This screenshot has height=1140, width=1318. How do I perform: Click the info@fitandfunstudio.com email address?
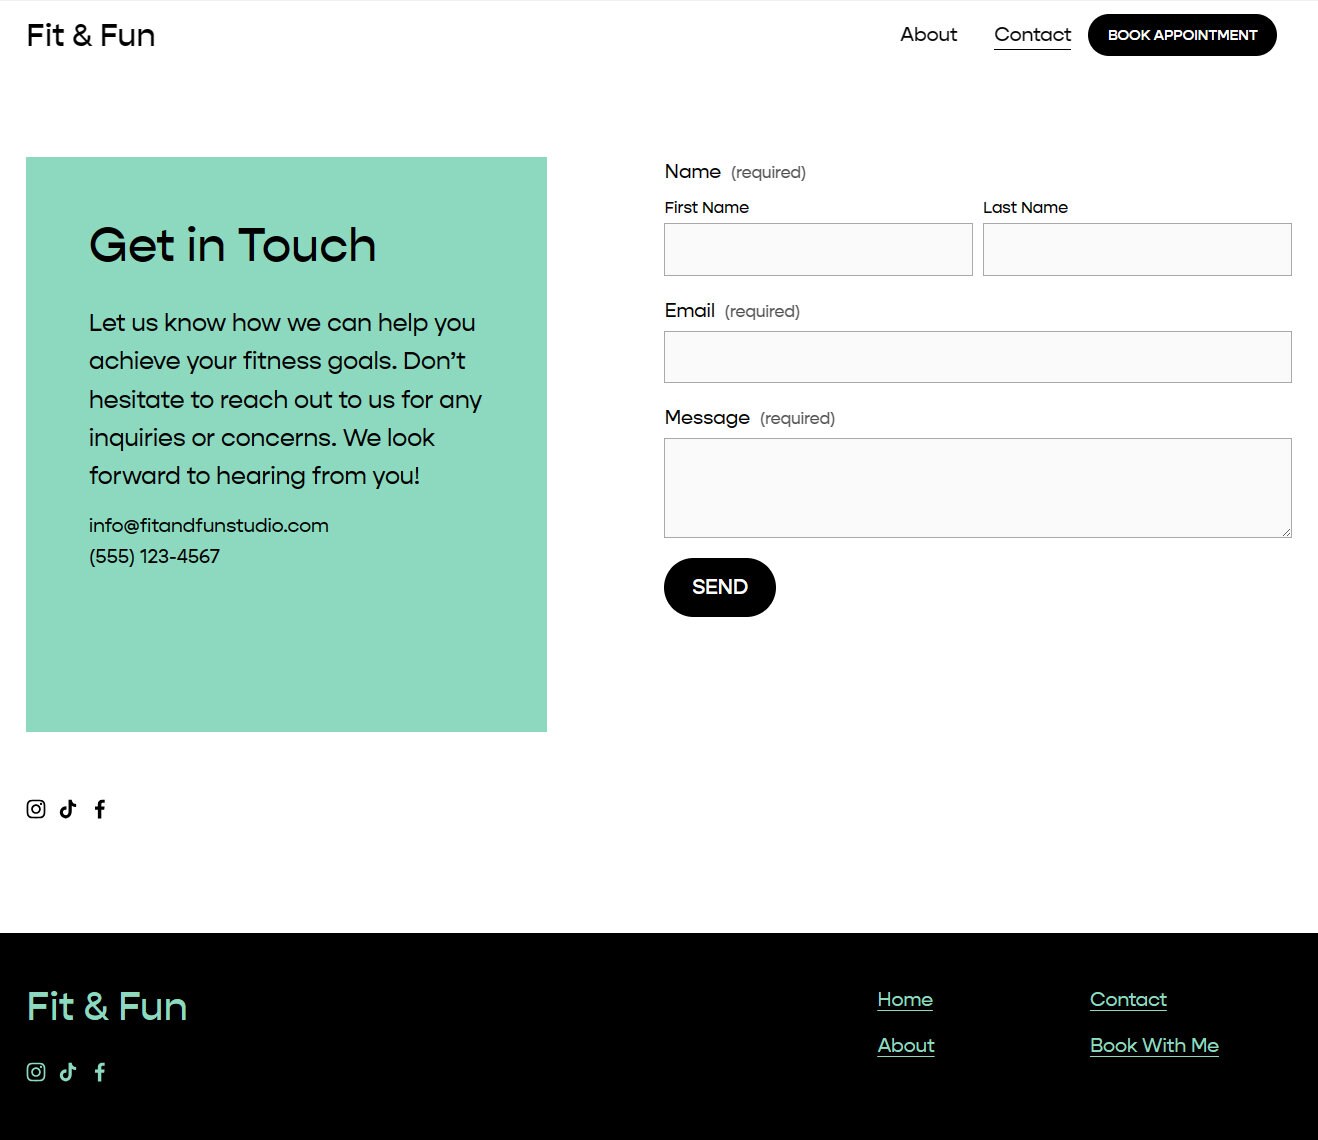click(x=209, y=526)
